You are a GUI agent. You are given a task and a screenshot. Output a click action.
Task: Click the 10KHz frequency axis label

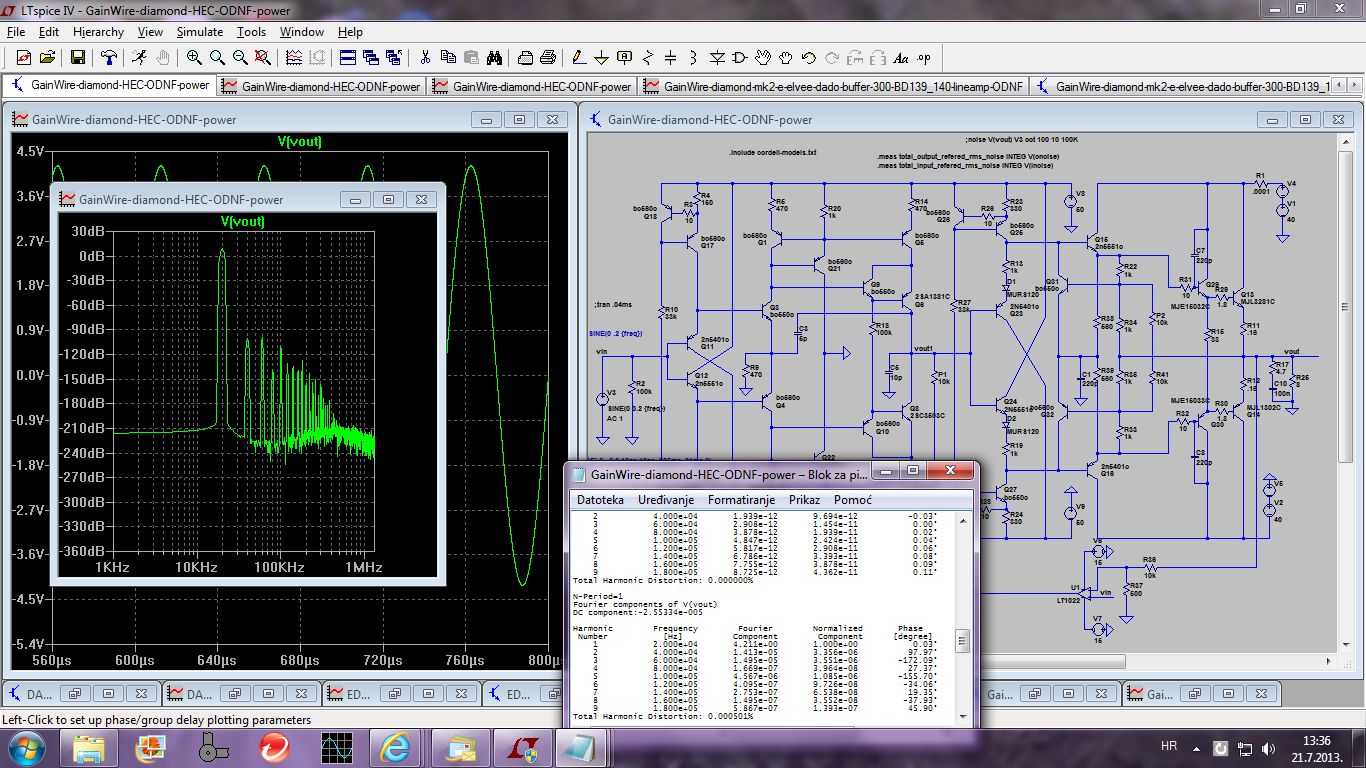[x=196, y=567]
